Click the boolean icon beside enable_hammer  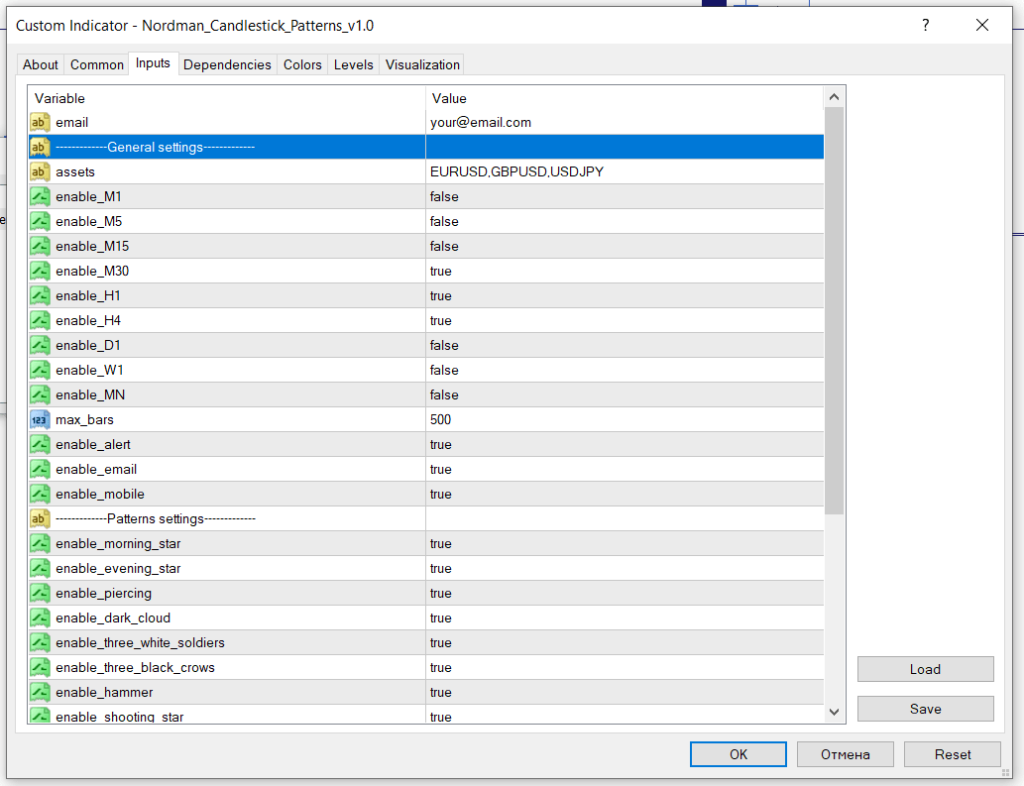pyautogui.click(x=40, y=692)
